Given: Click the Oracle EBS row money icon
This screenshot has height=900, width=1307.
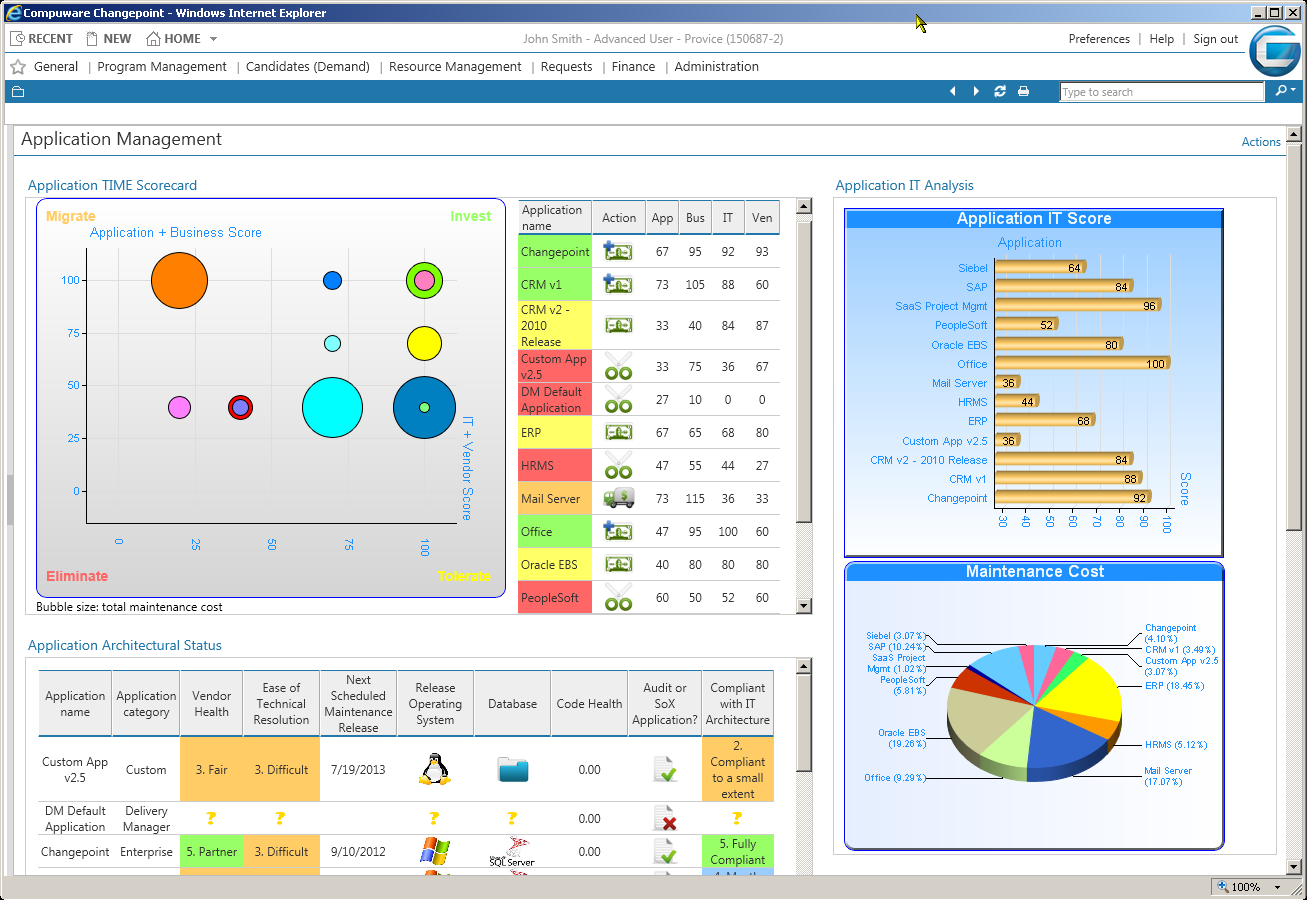Looking at the screenshot, I should [x=618, y=564].
